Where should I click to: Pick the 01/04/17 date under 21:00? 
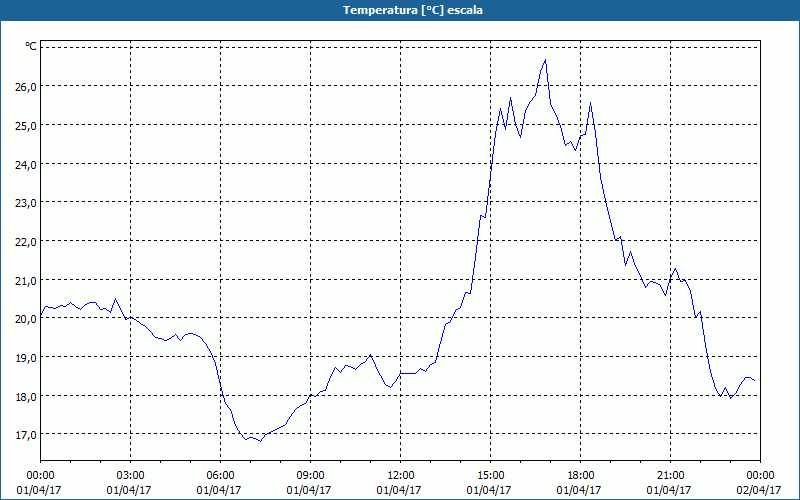(x=669, y=490)
